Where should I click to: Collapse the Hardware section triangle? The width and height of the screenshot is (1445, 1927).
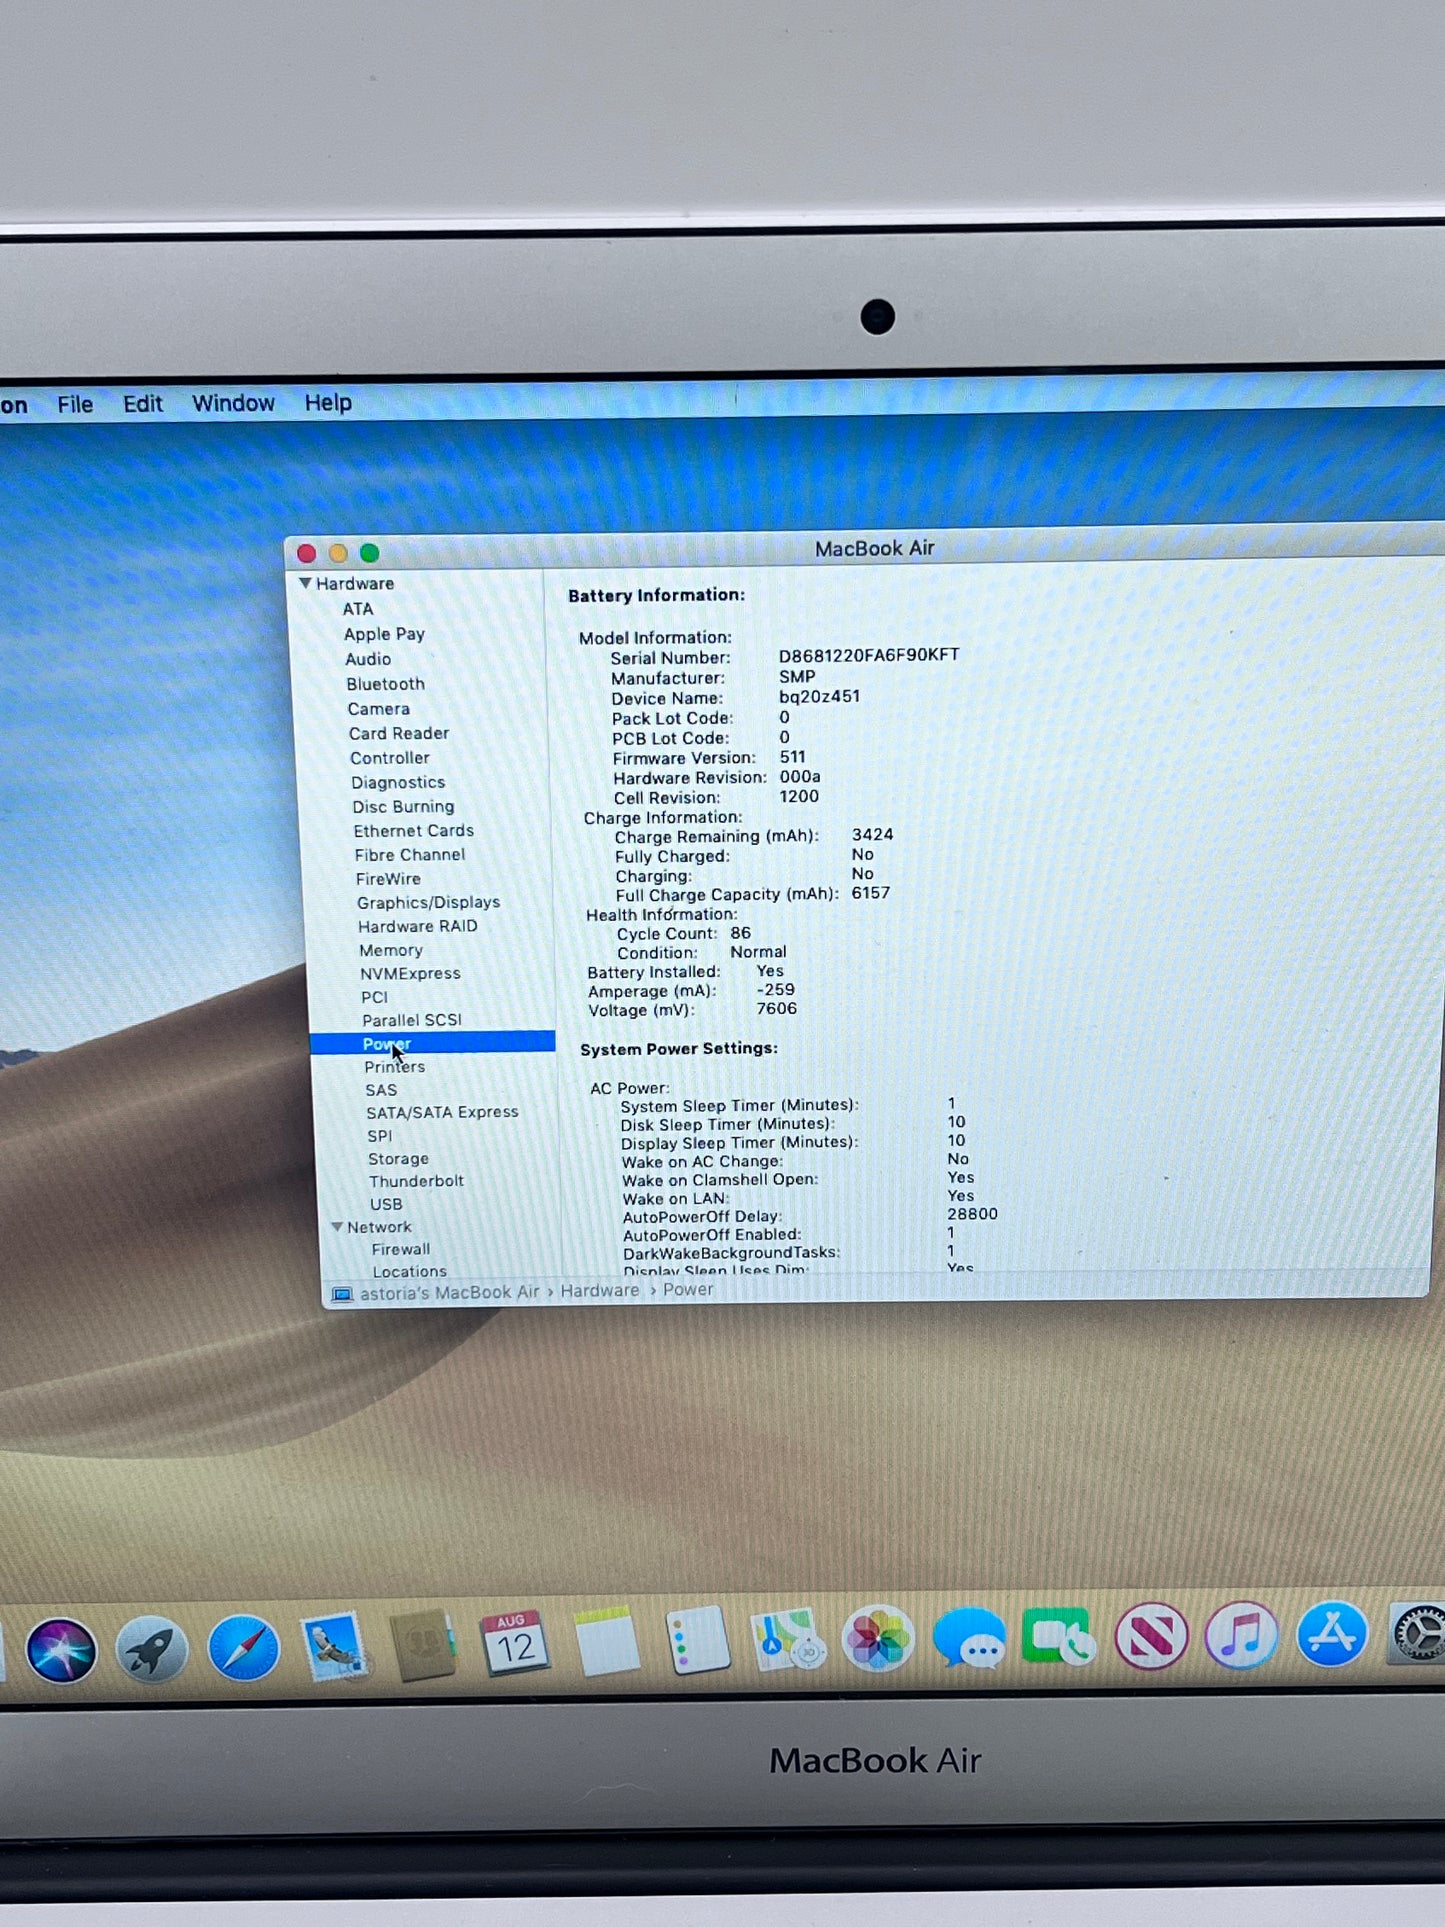[305, 583]
